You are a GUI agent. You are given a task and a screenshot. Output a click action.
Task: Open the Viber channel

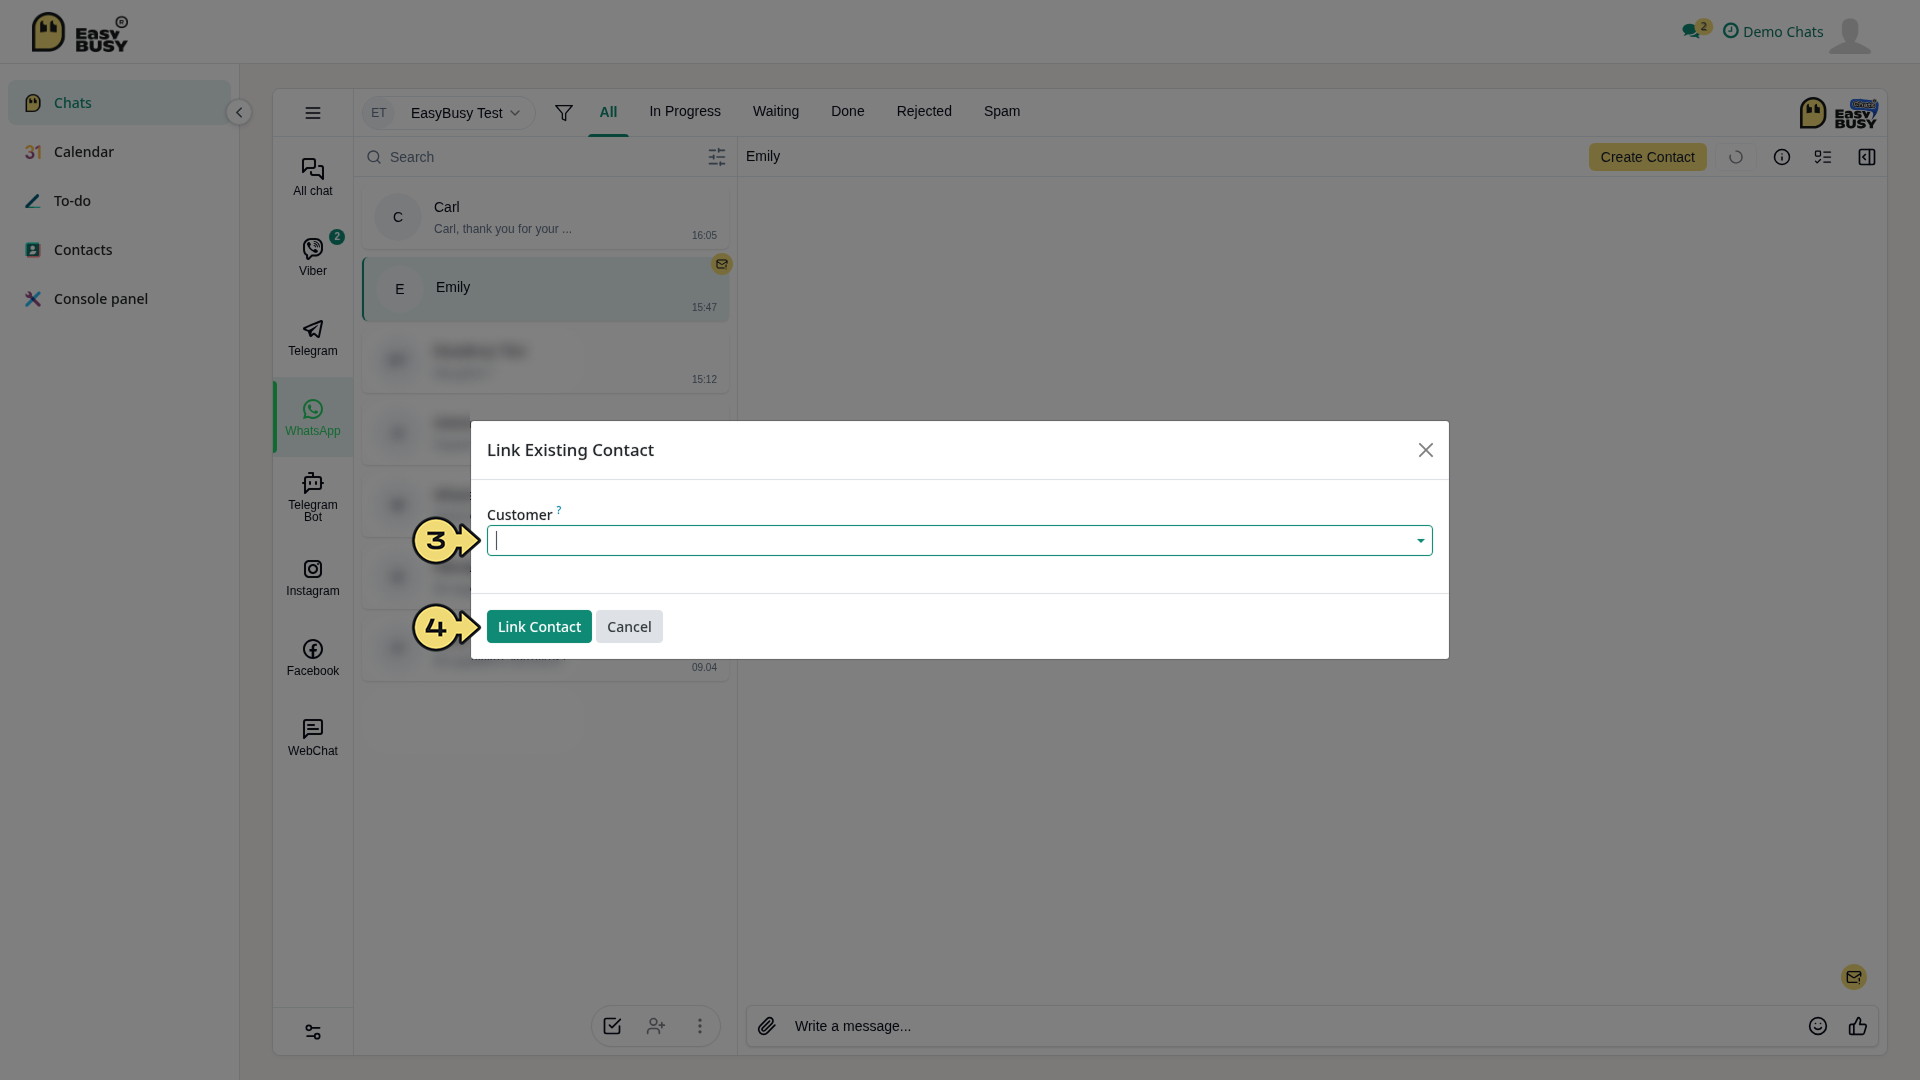click(x=312, y=257)
